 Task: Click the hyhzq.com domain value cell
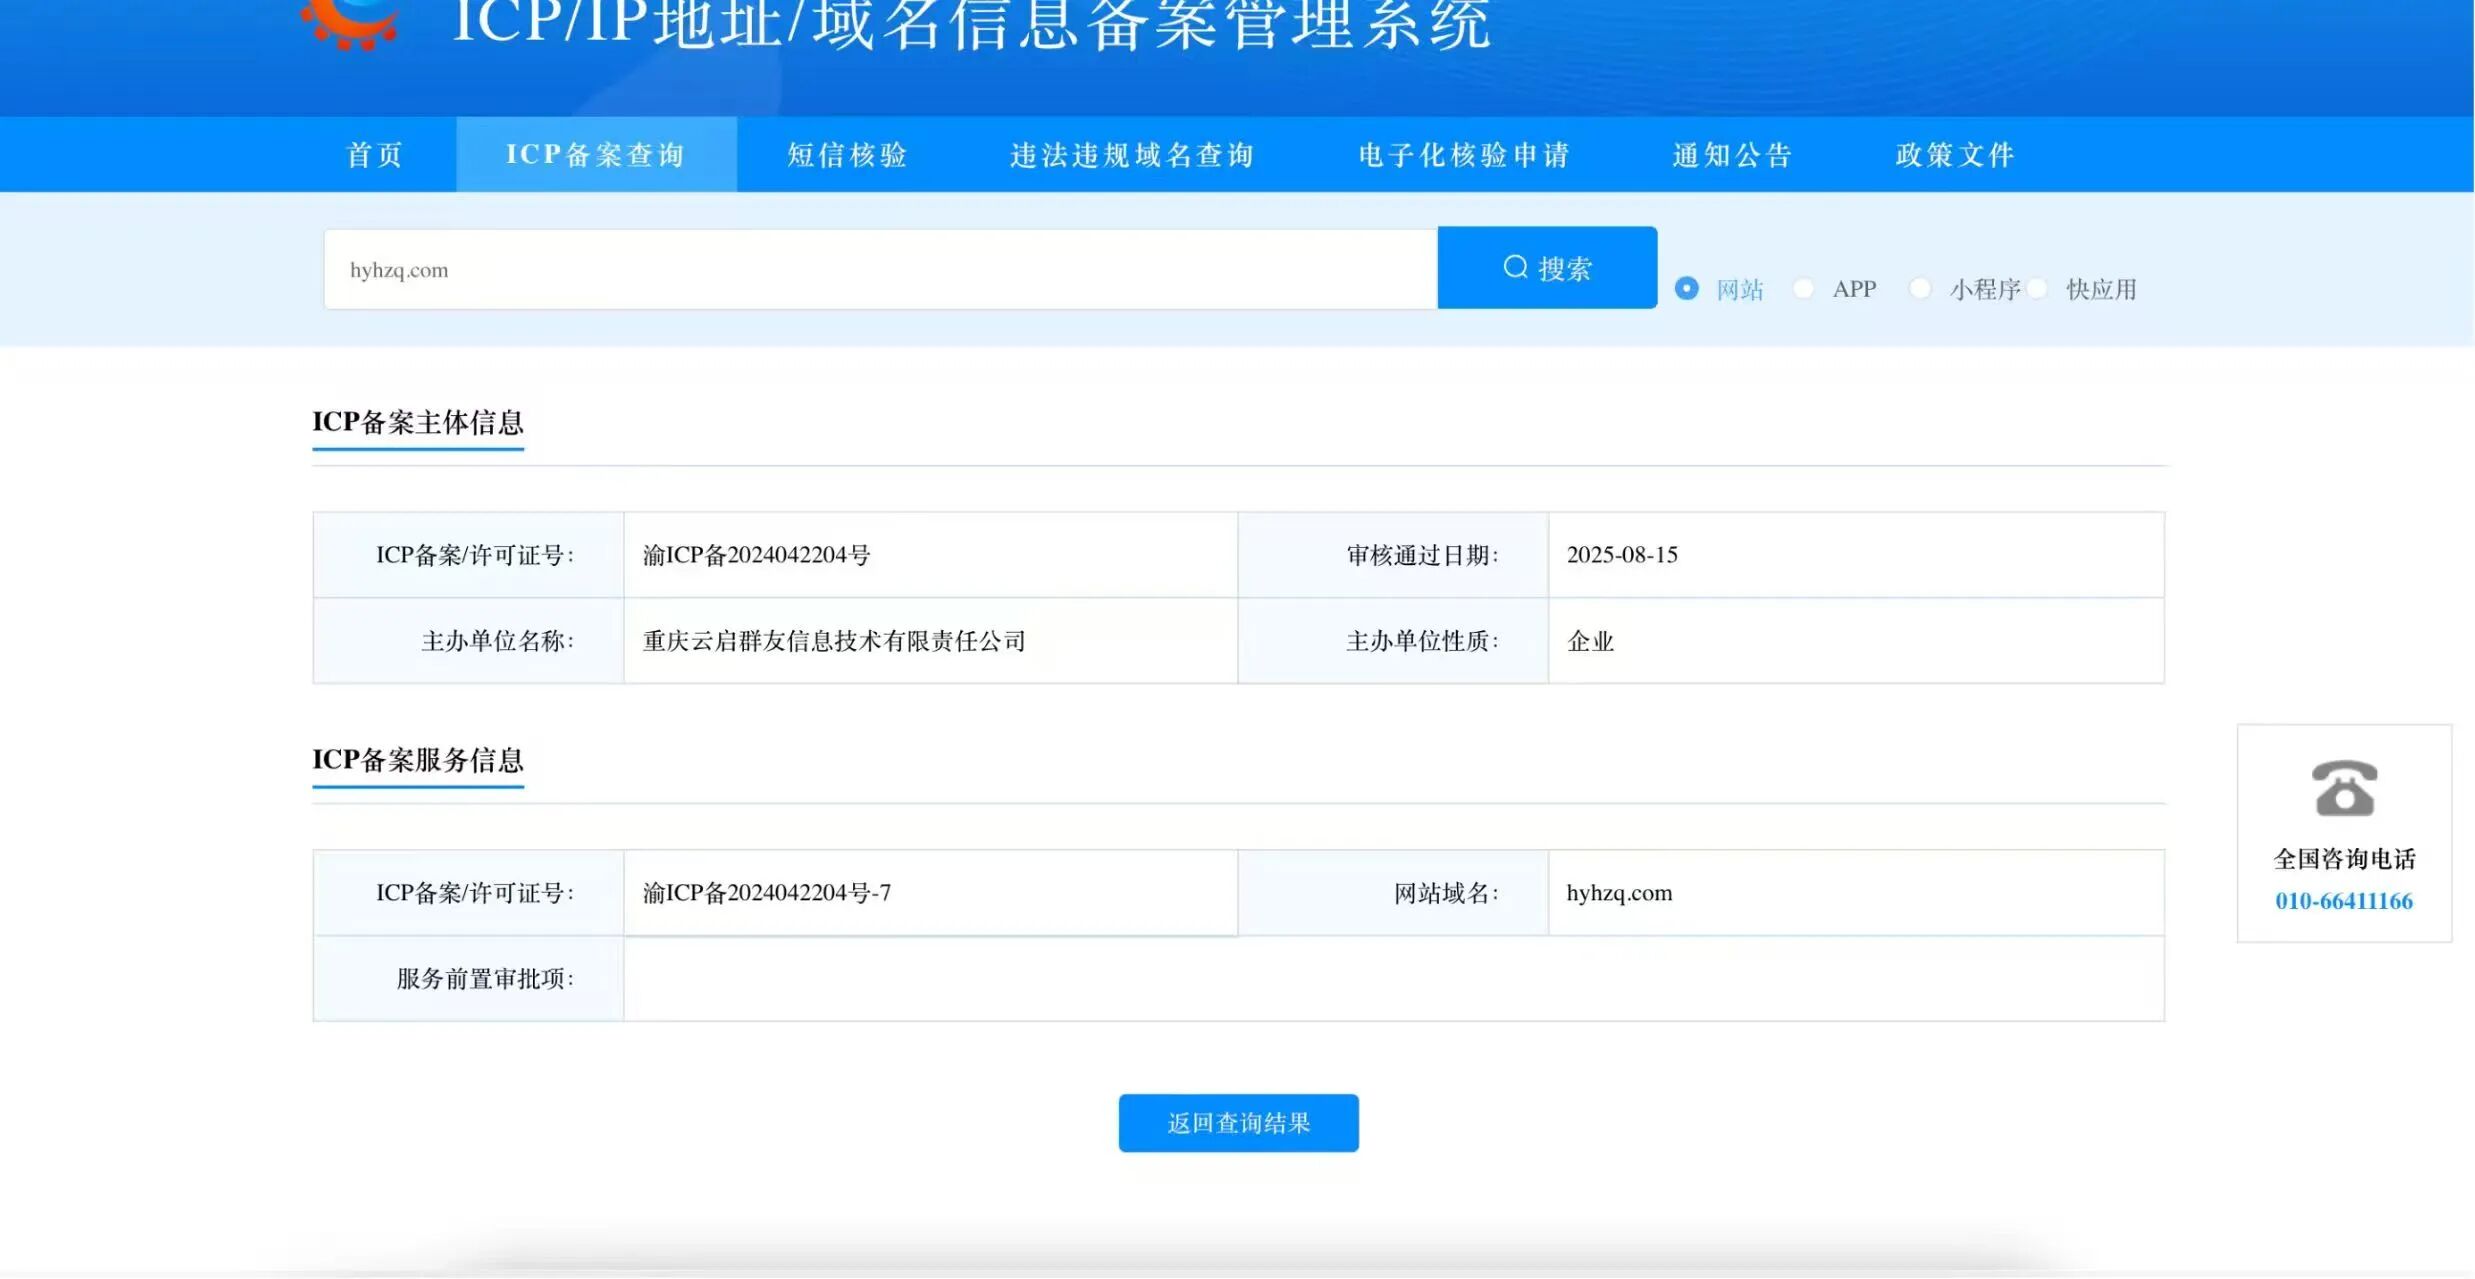[x=1619, y=893]
